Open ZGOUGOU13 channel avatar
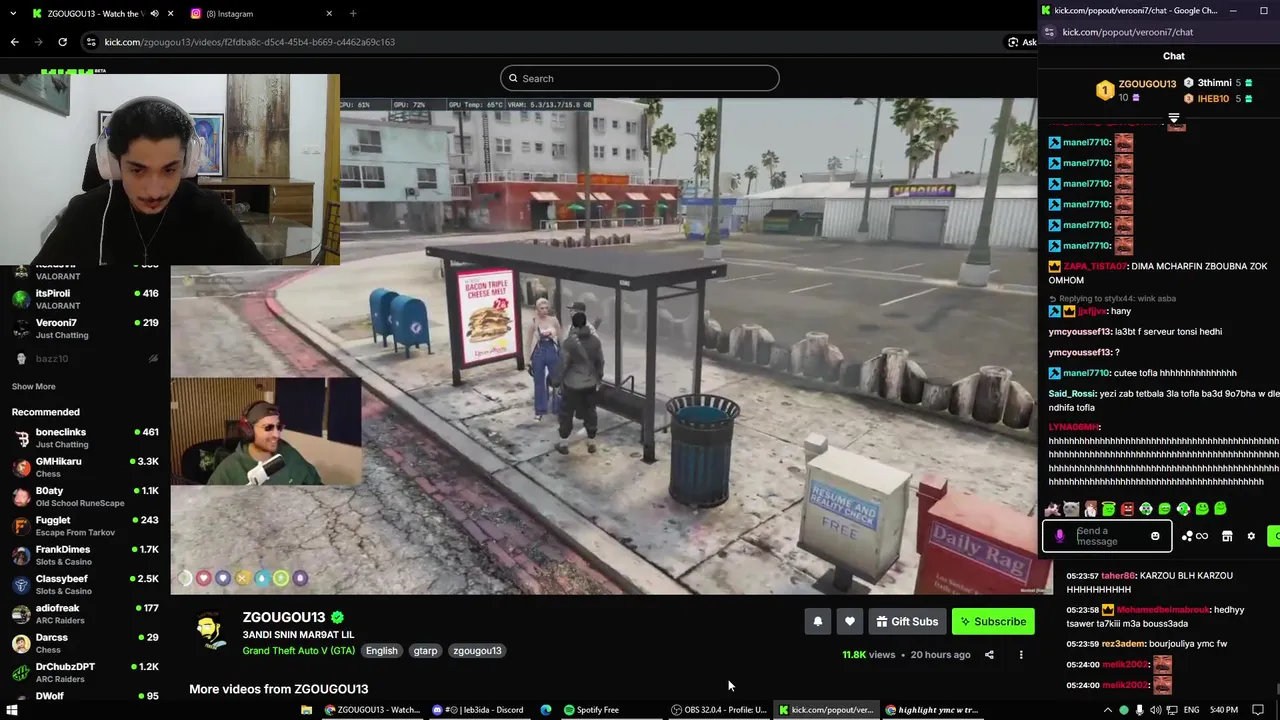 click(209, 631)
